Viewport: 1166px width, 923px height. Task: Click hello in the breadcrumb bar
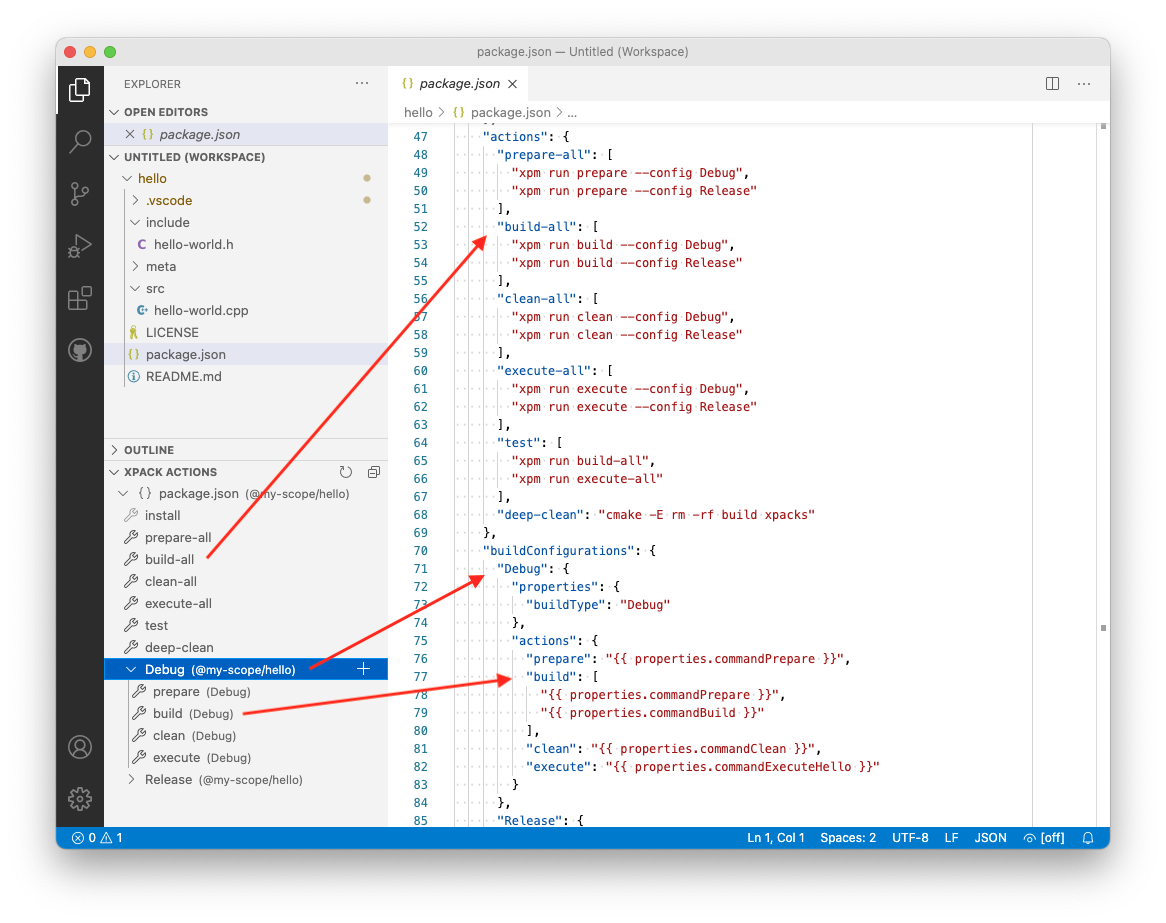coord(418,112)
